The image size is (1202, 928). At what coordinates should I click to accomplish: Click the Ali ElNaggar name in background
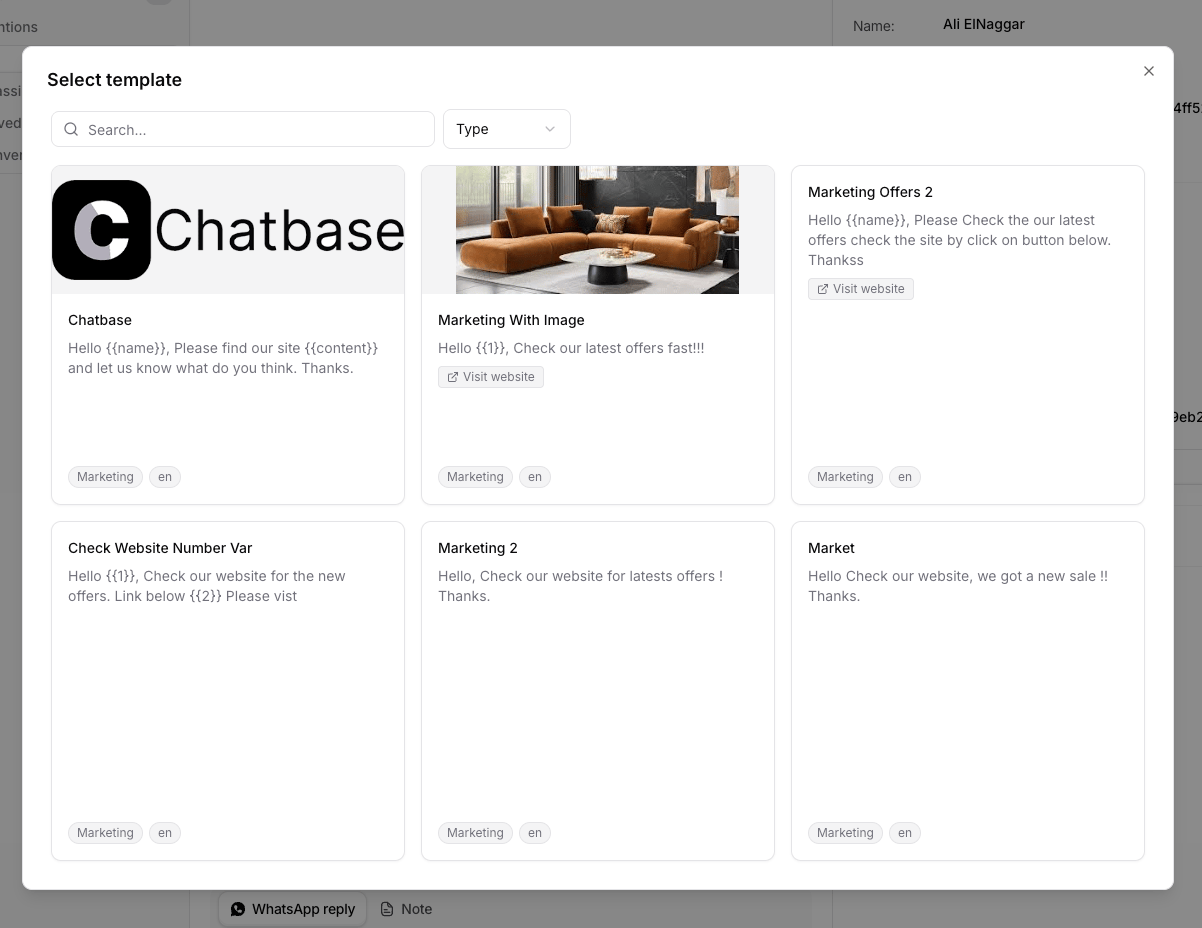984,24
